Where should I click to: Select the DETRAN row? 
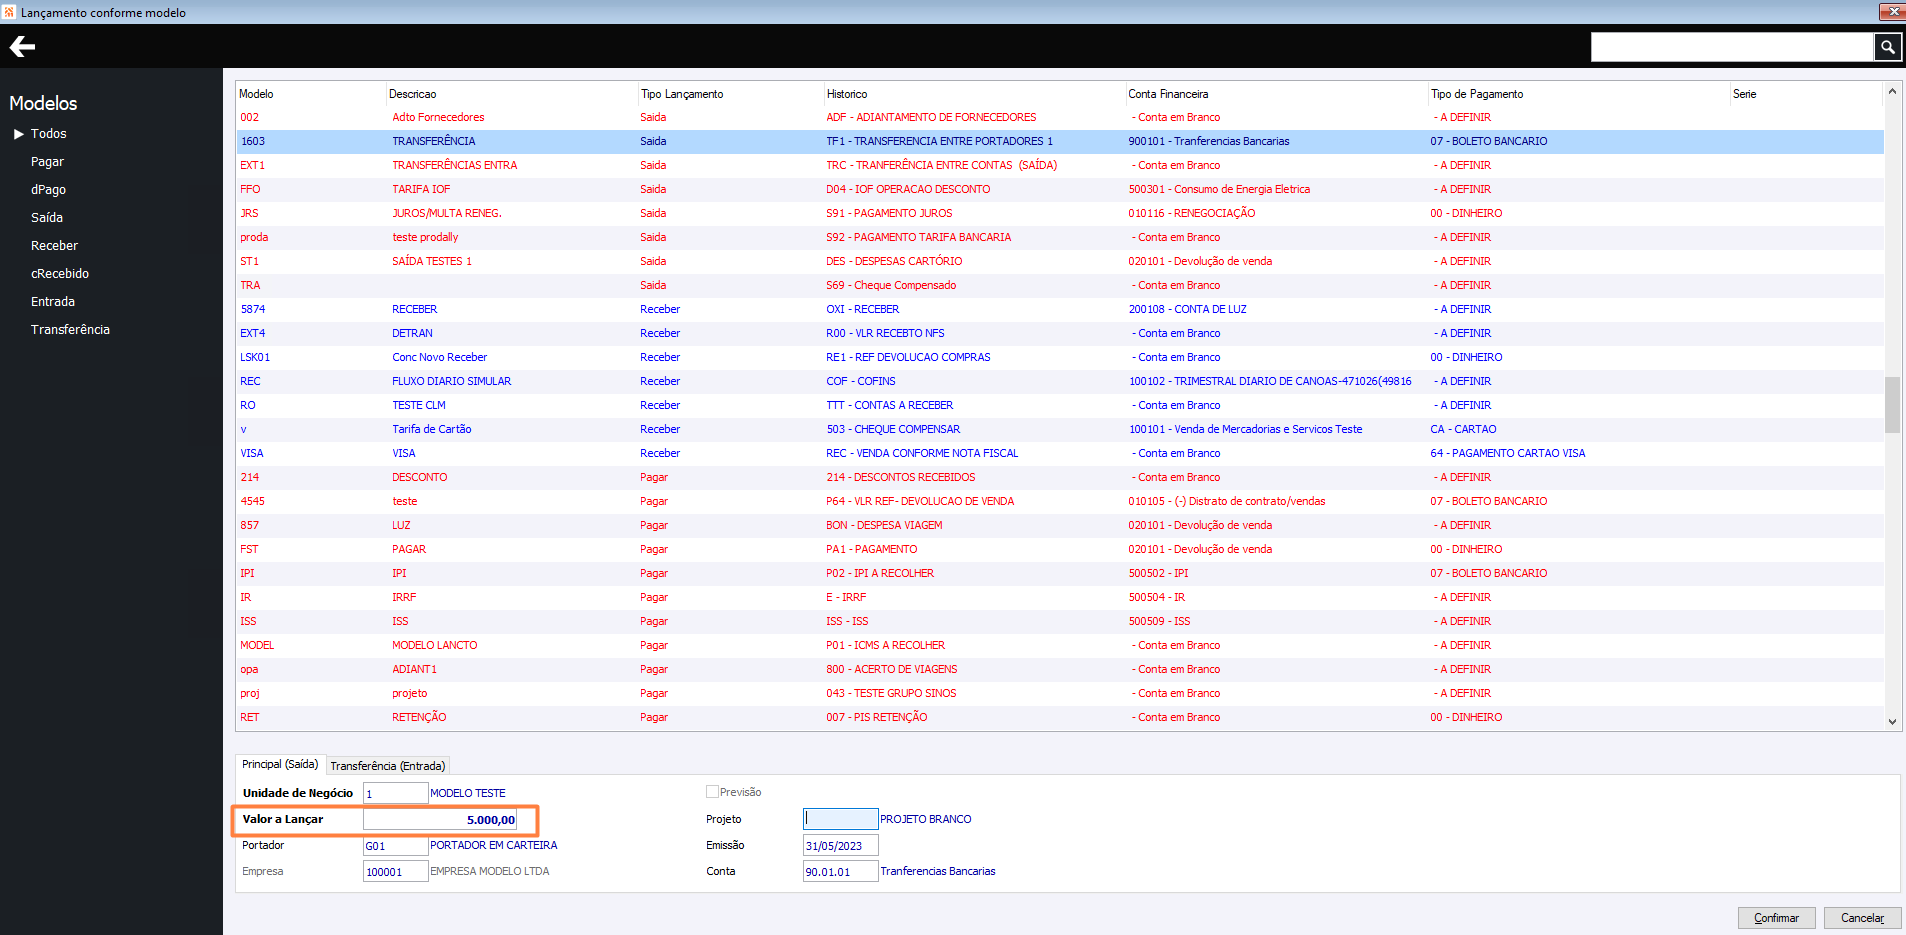click(1060, 334)
